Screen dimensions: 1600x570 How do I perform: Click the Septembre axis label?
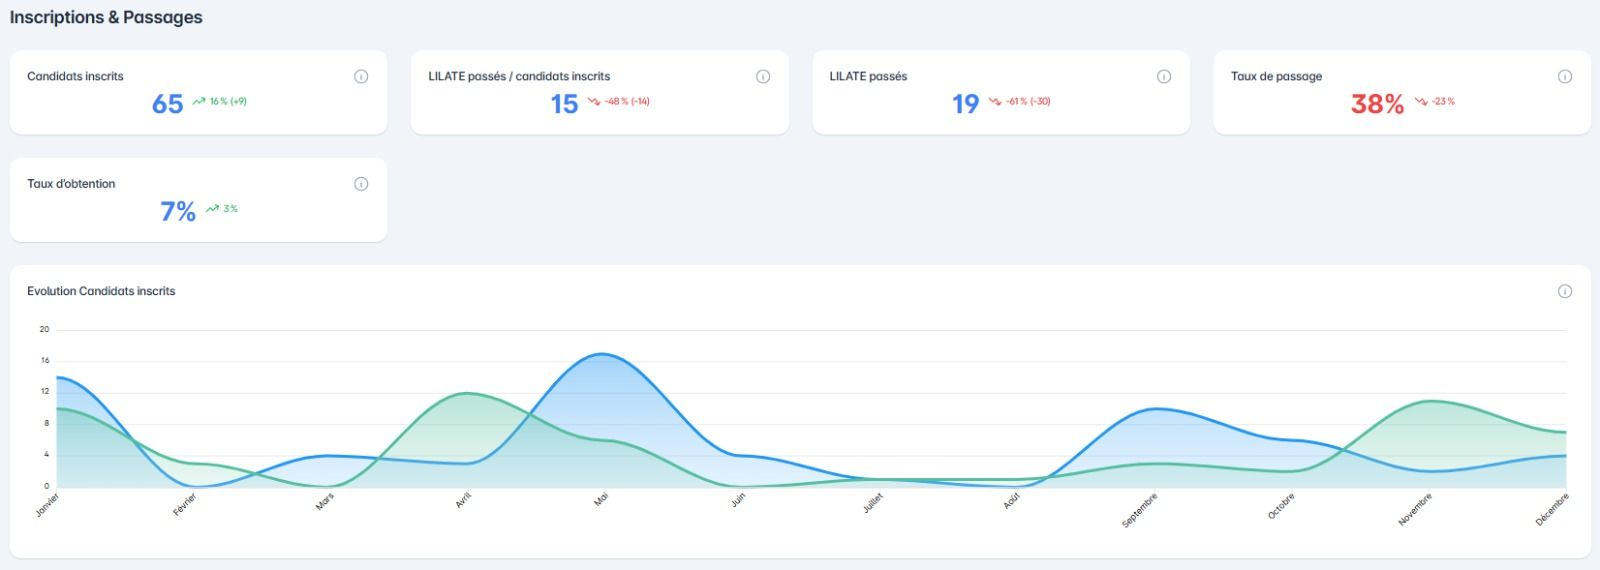coord(1140,510)
